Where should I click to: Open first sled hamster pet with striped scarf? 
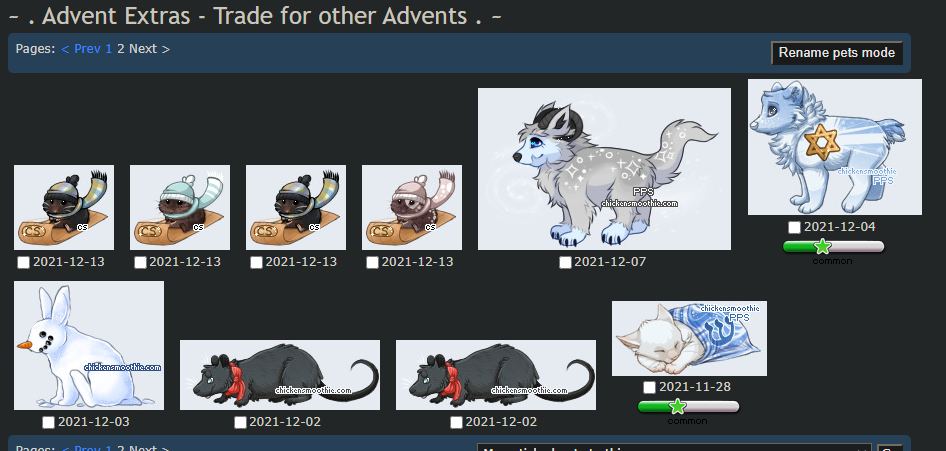[64, 207]
